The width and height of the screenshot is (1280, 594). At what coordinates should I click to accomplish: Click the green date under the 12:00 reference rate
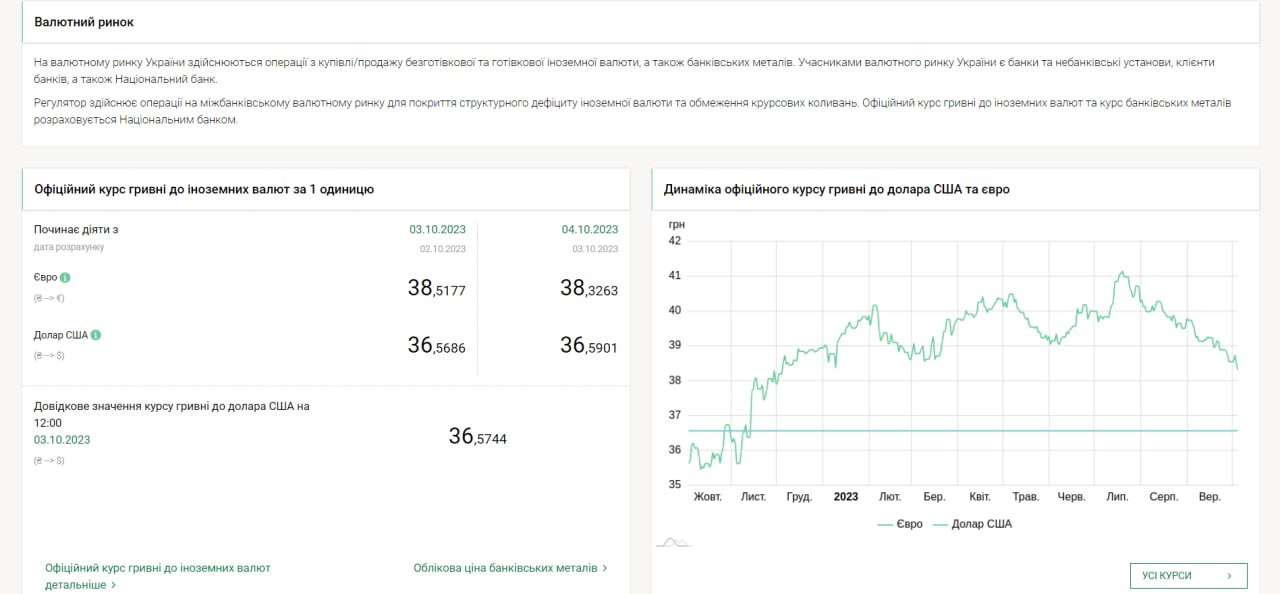coord(62,440)
